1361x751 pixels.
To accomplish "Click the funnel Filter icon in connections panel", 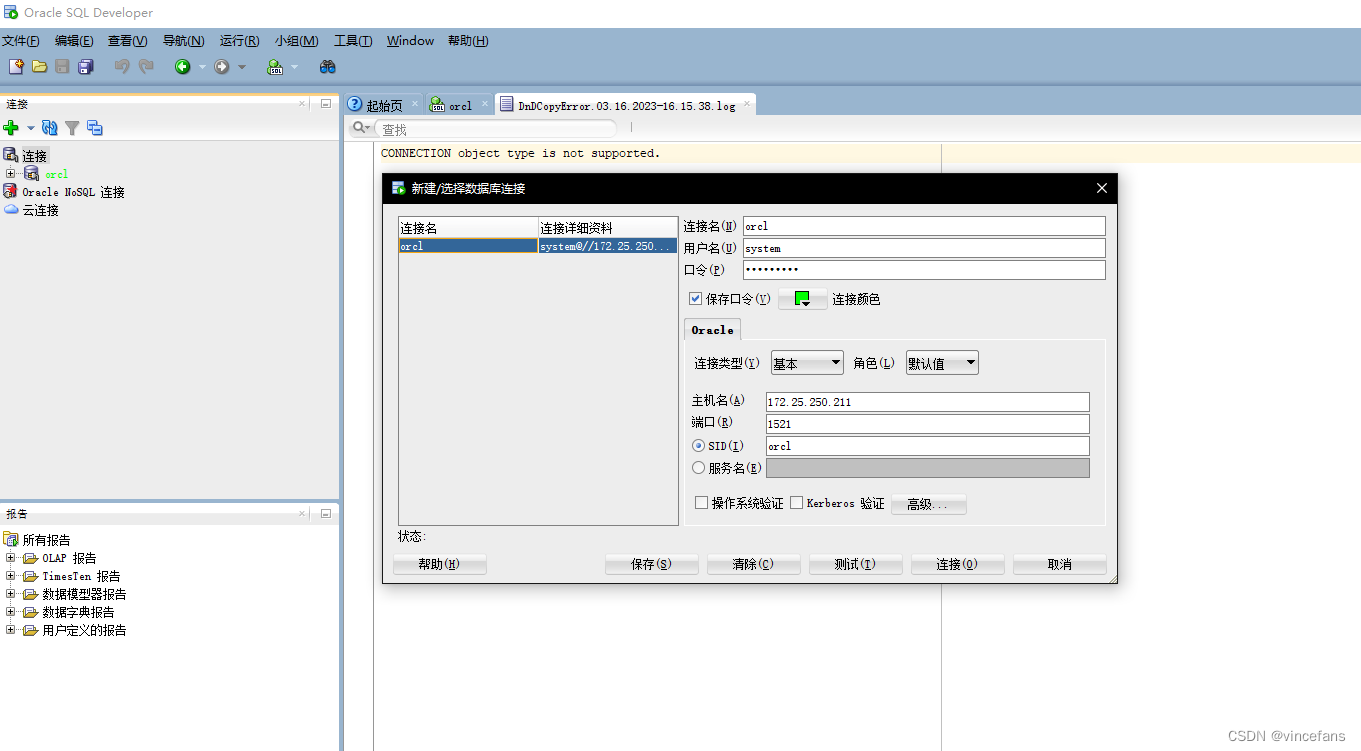I will click(72, 128).
